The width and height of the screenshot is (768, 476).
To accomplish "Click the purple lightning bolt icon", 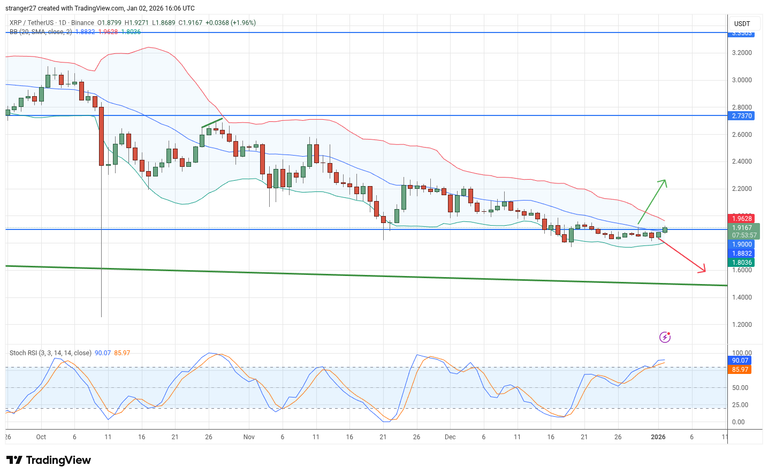I will pos(665,337).
